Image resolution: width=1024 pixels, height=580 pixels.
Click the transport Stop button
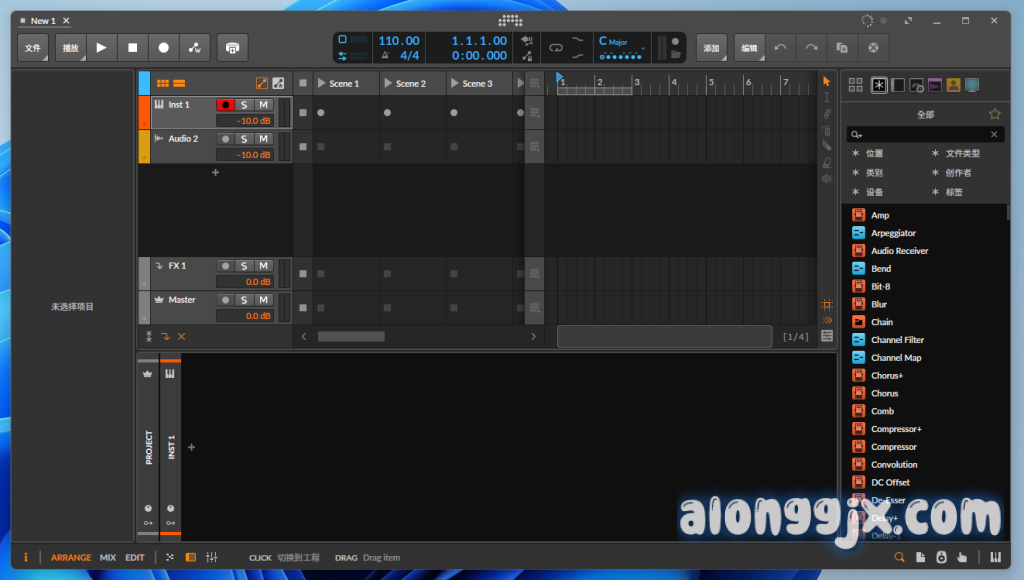[132, 47]
